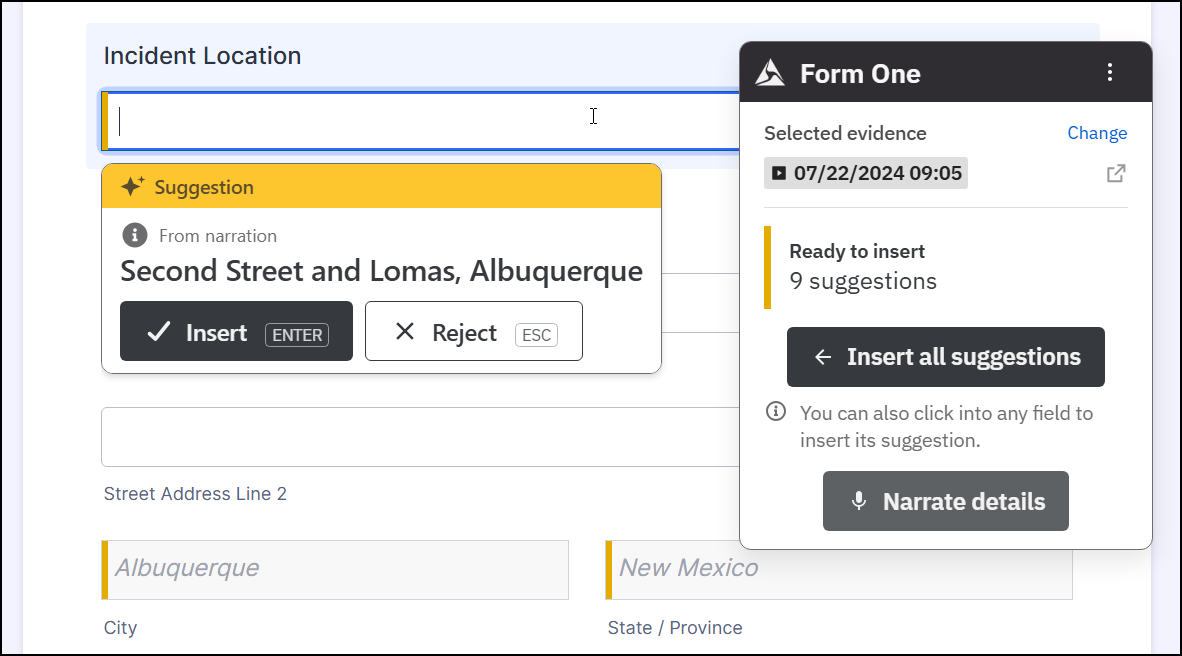Click the Form One logo icon

[770, 73]
